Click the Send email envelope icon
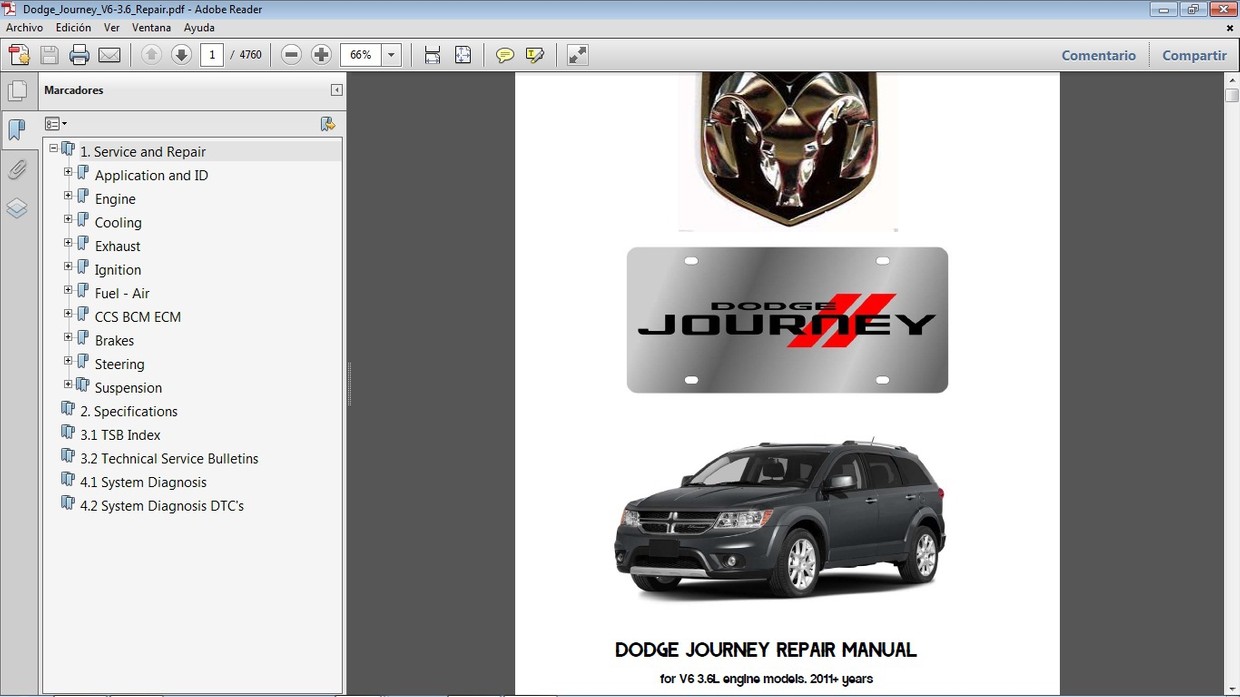Image resolution: width=1240 pixels, height=697 pixels. (109, 55)
